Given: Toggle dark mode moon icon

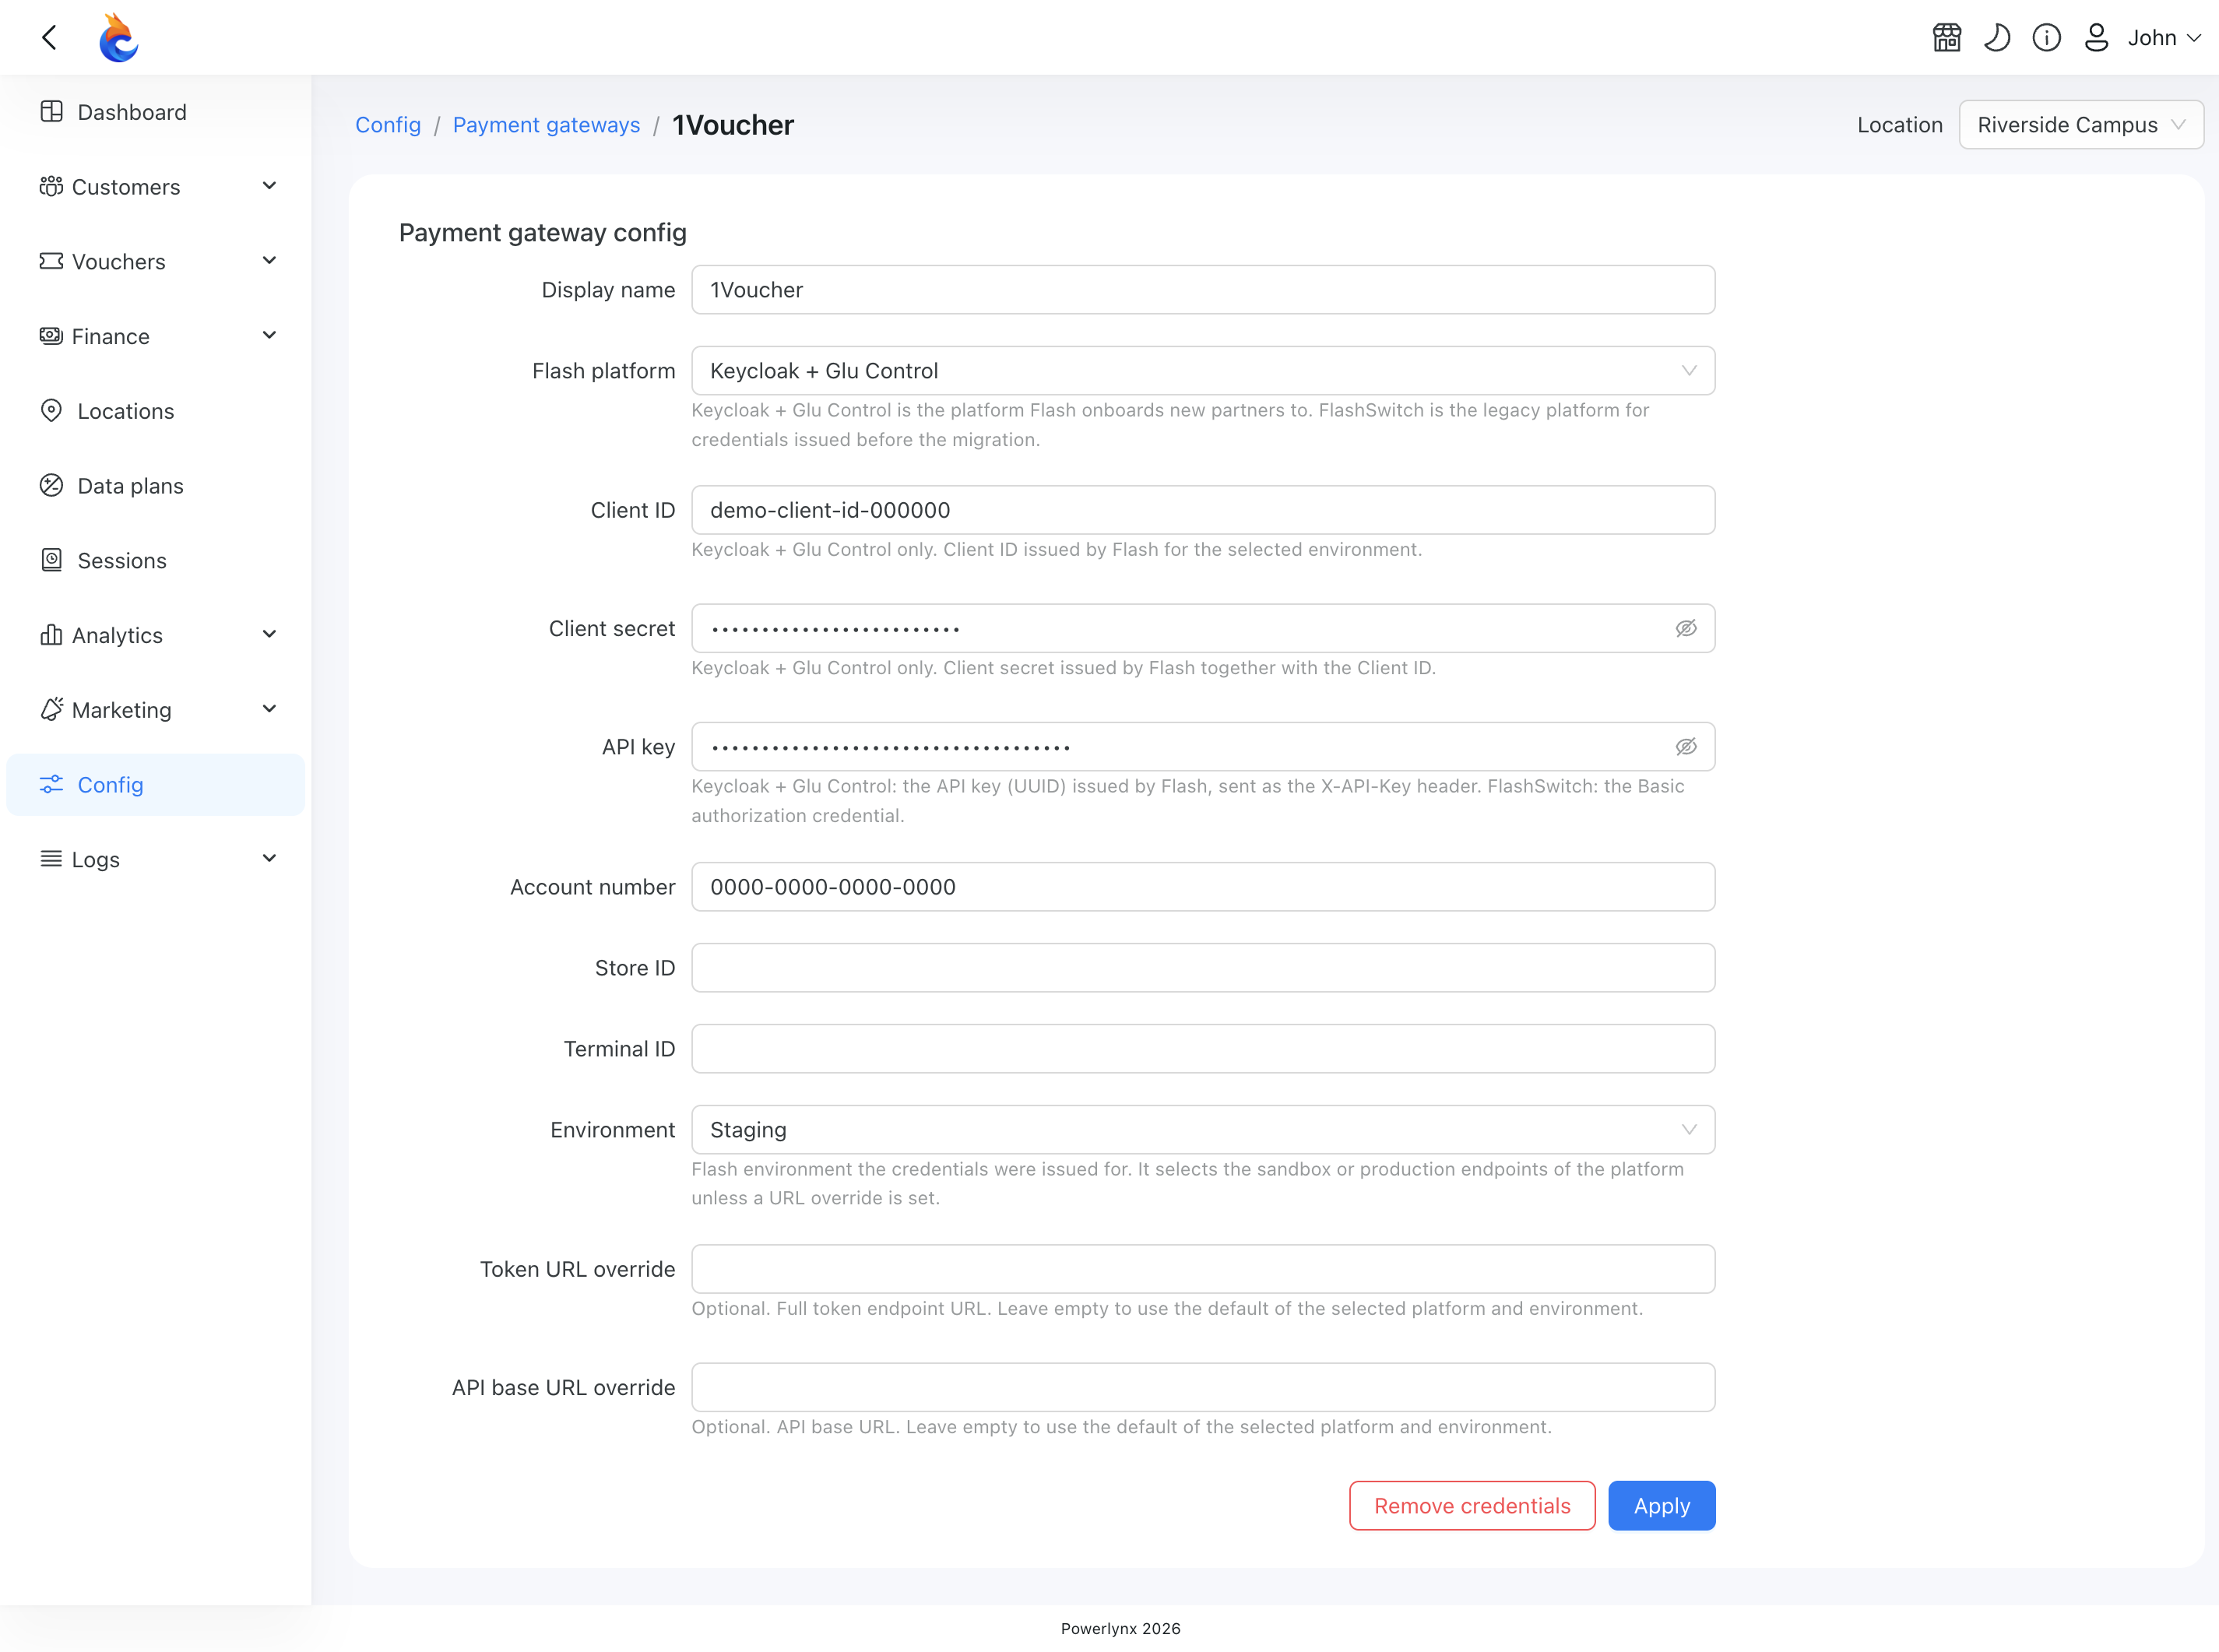Looking at the screenshot, I should [1997, 37].
